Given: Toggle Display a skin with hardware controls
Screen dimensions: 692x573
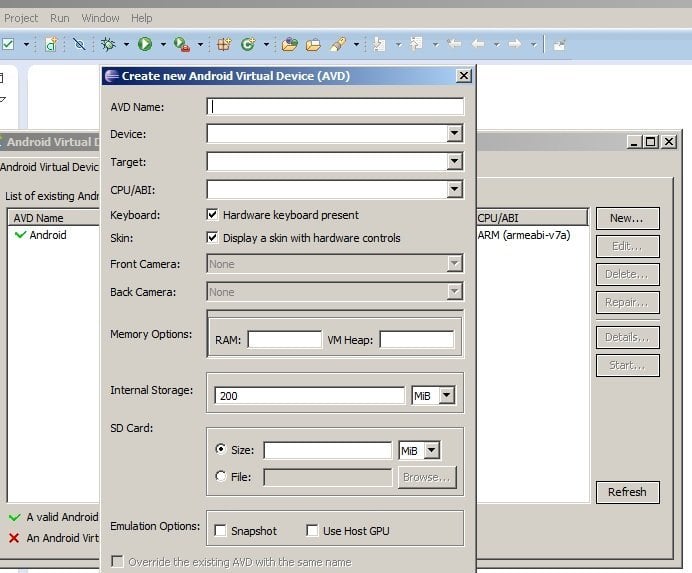Looking at the screenshot, I should [x=212, y=237].
